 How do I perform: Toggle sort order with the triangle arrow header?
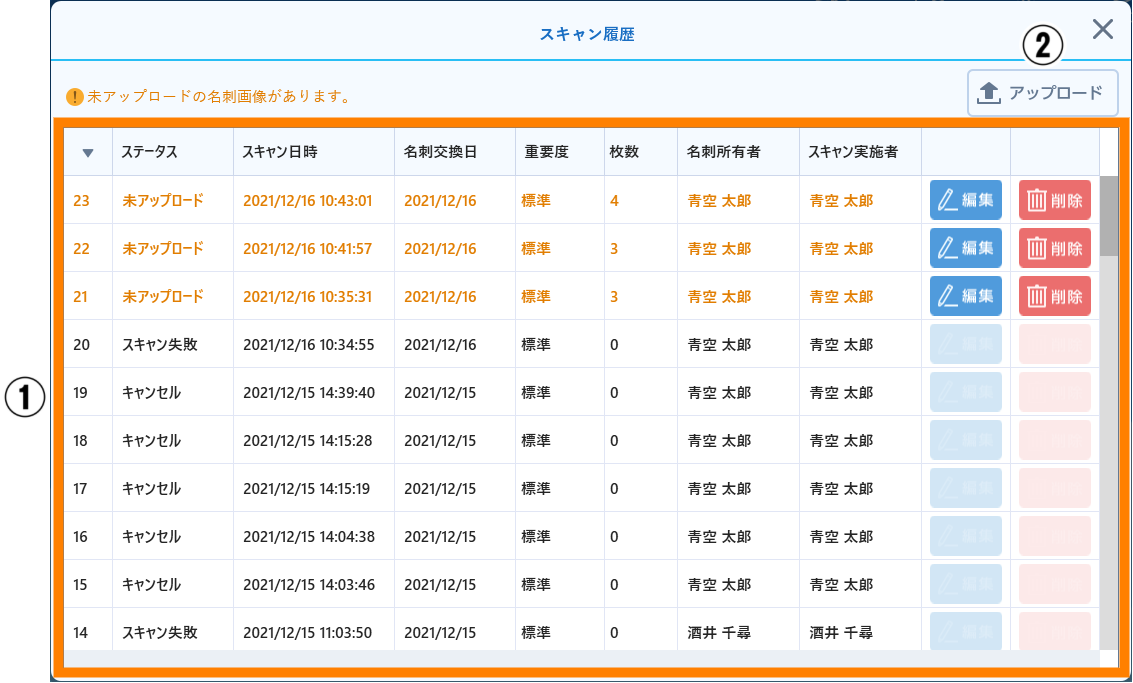point(88,153)
